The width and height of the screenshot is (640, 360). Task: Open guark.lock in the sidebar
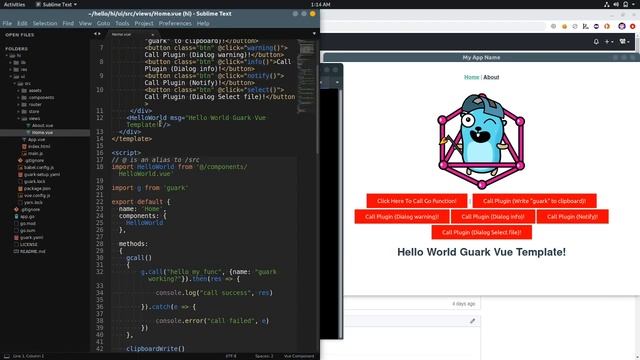point(34,182)
